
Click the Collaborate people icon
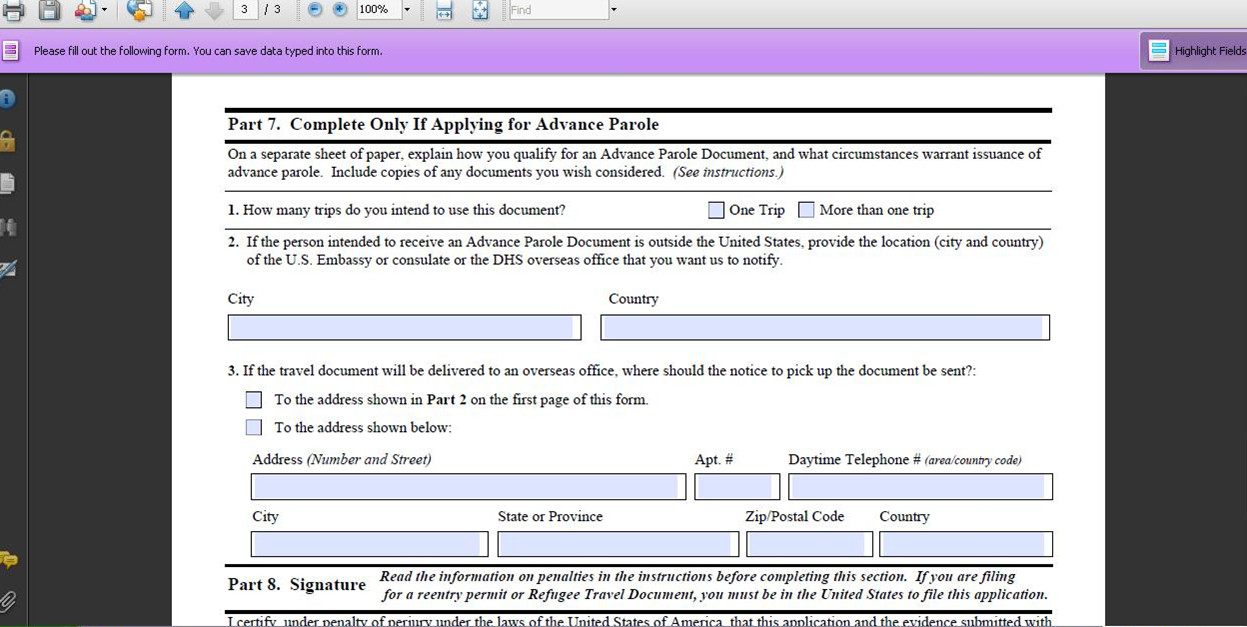tap(85, 10)
